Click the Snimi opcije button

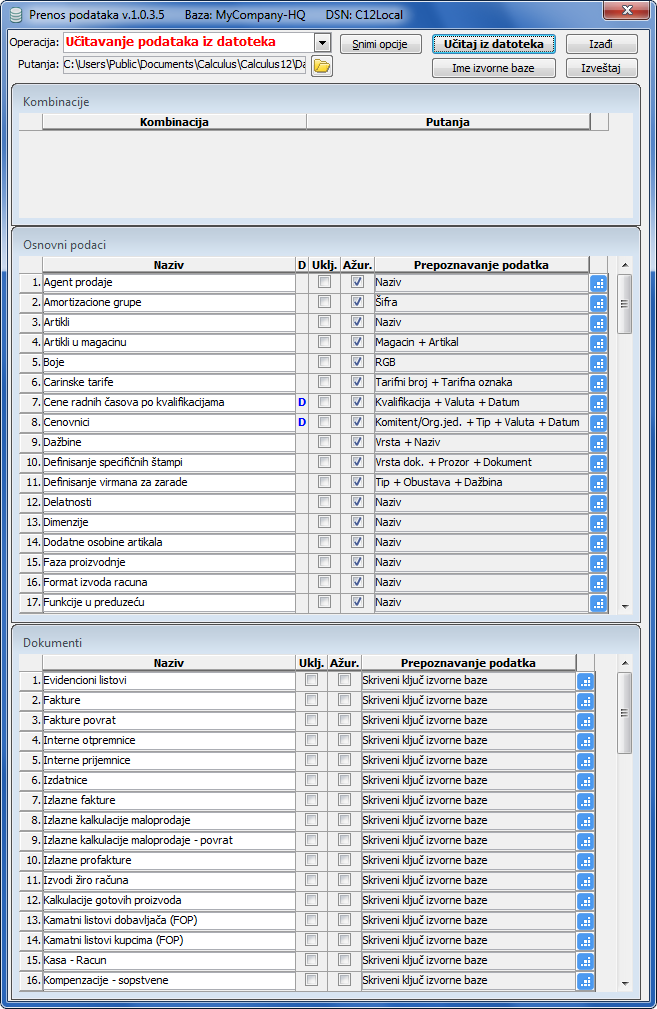[380, 45]
